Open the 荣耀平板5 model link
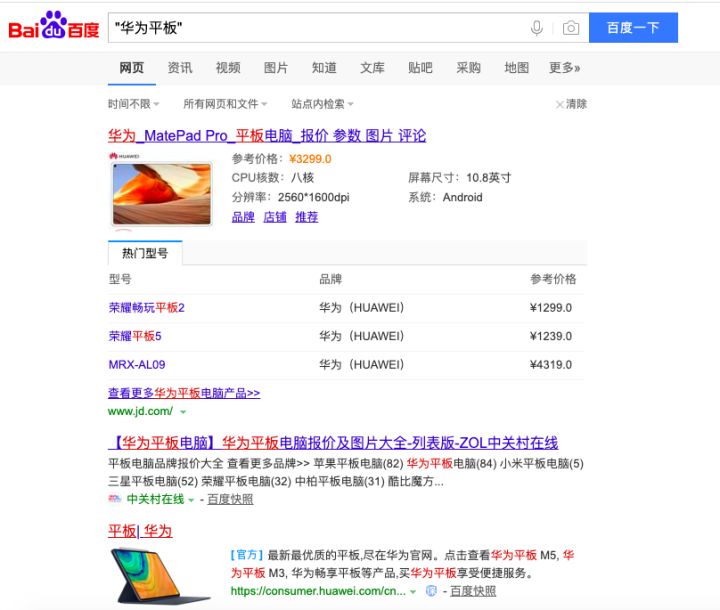Screen dimensions: 720x610 135,336
